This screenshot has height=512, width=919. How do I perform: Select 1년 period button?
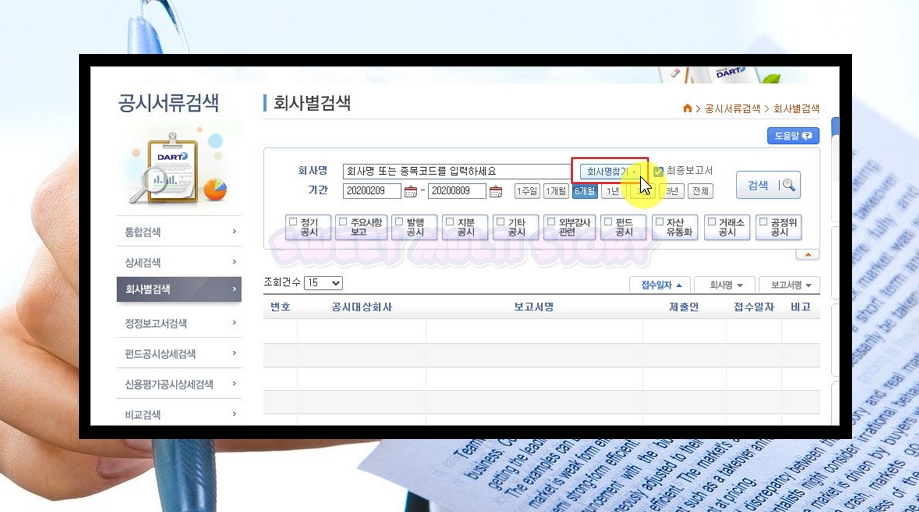[x=613, y=191]
